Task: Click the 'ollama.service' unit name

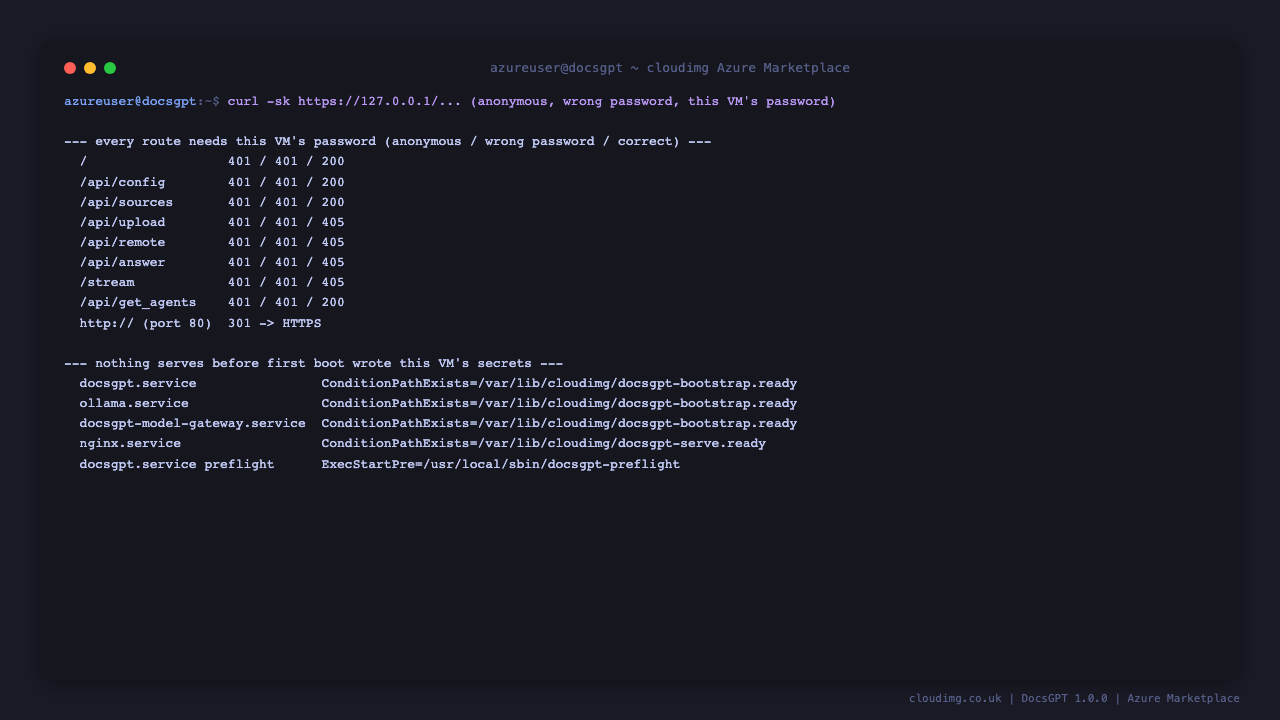Action: [134, 403]
